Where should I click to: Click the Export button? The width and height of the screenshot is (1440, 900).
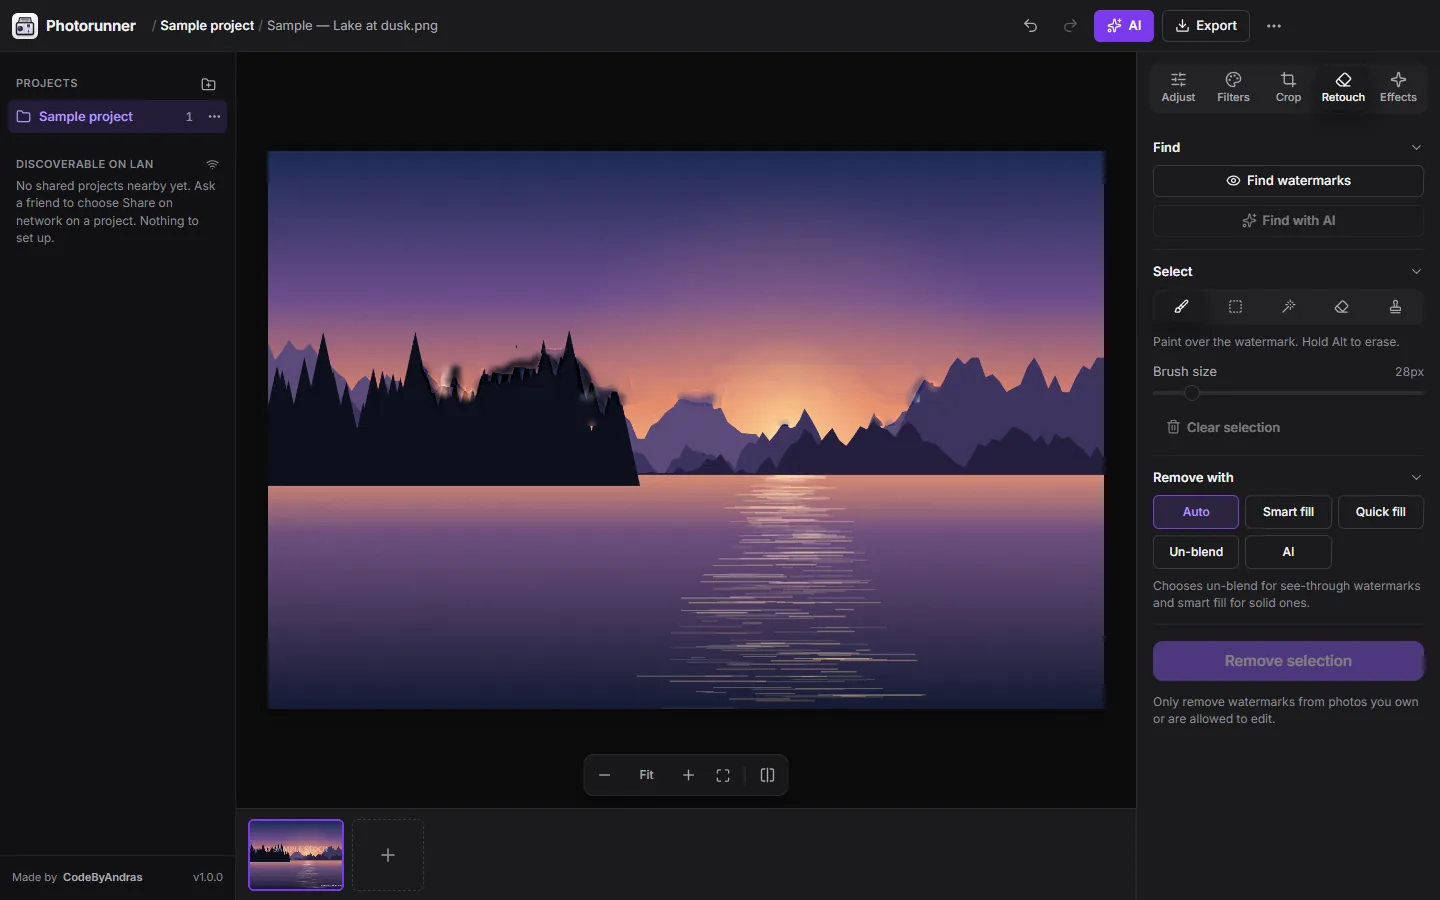pos(1206,26)
